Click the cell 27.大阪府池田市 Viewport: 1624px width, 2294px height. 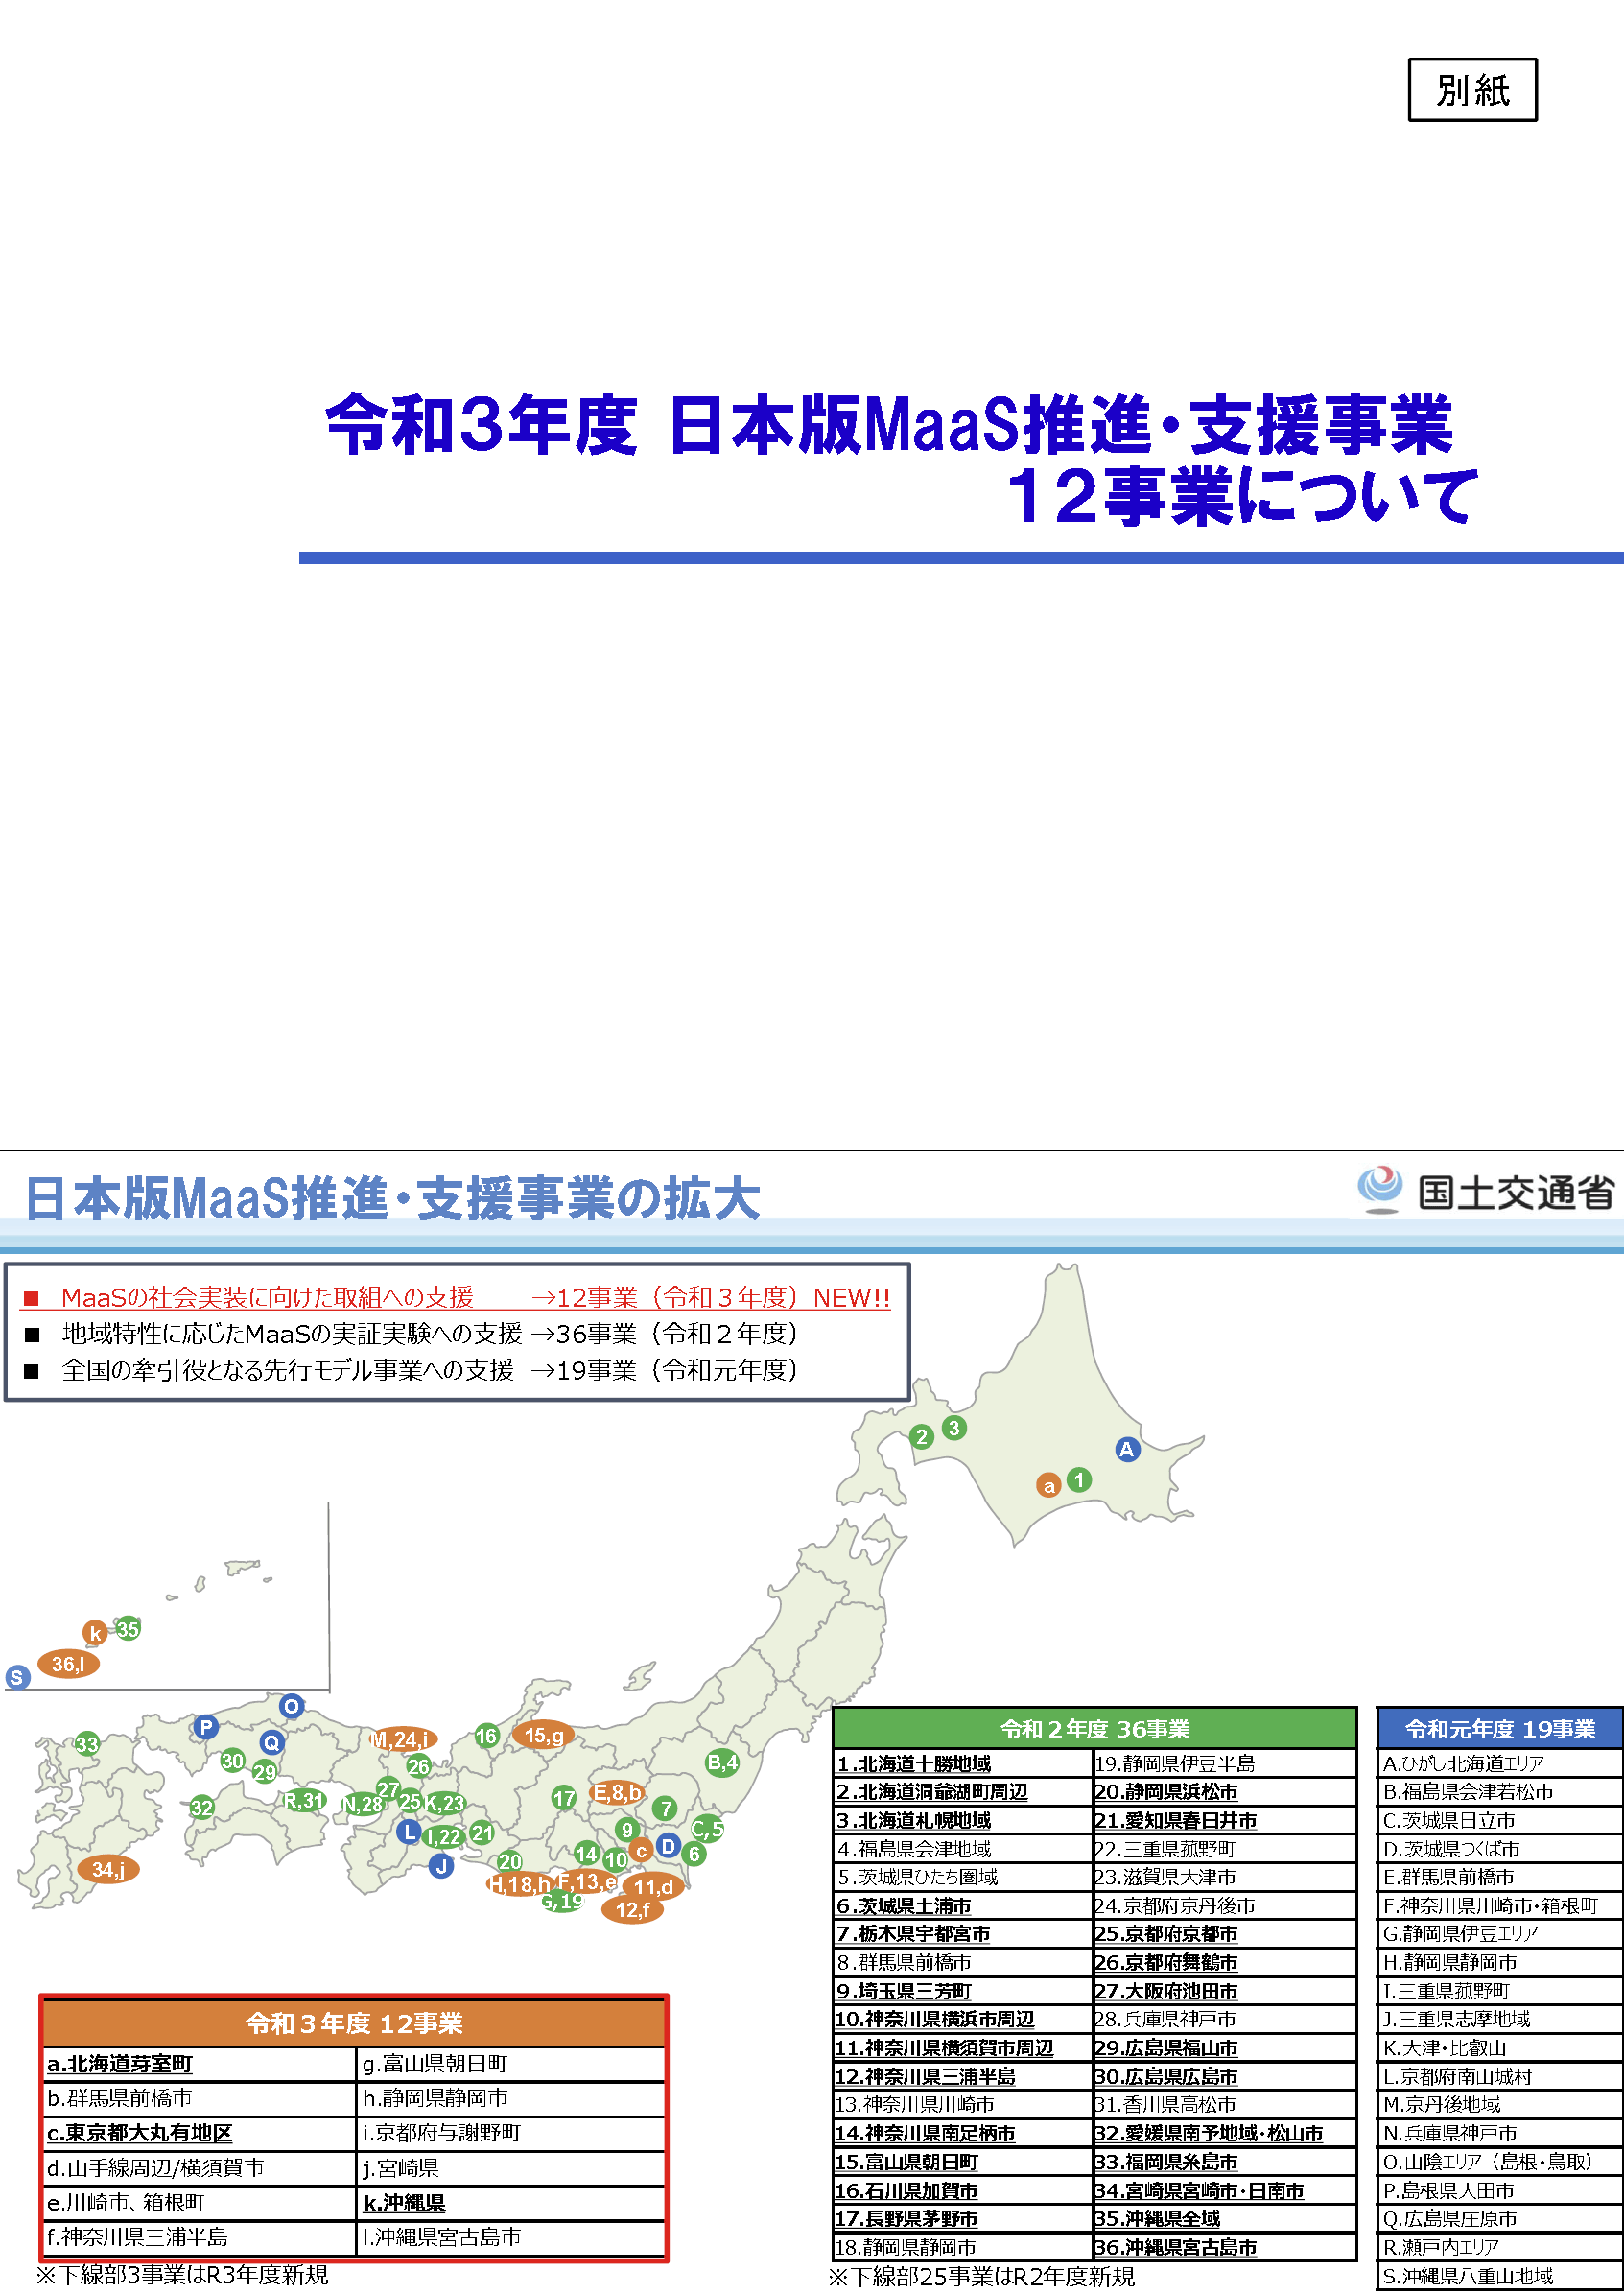[x=1224, y=1992]
